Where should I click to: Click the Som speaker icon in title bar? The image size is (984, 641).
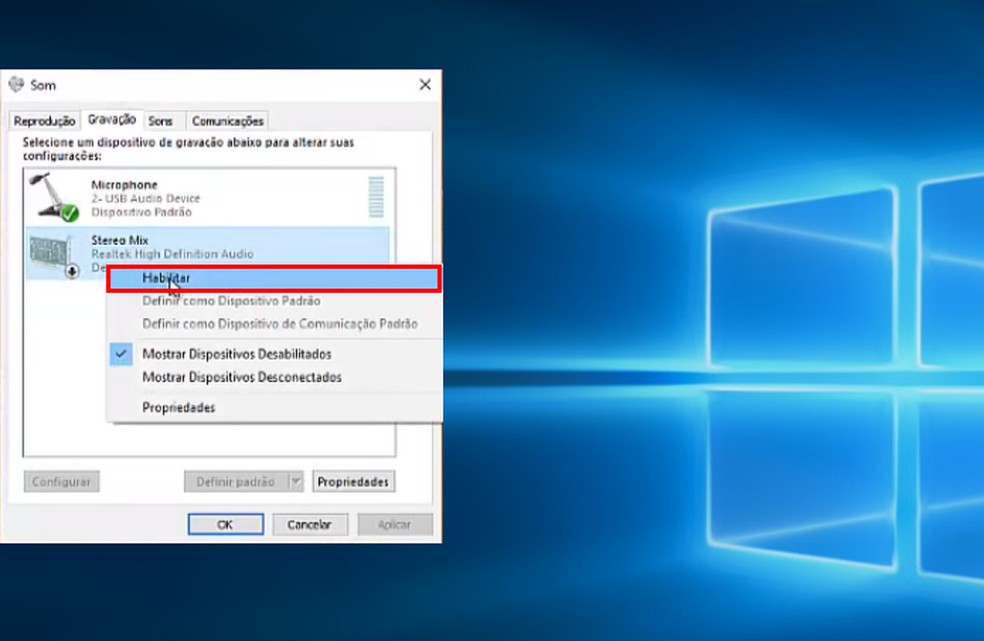coord(16,84)
